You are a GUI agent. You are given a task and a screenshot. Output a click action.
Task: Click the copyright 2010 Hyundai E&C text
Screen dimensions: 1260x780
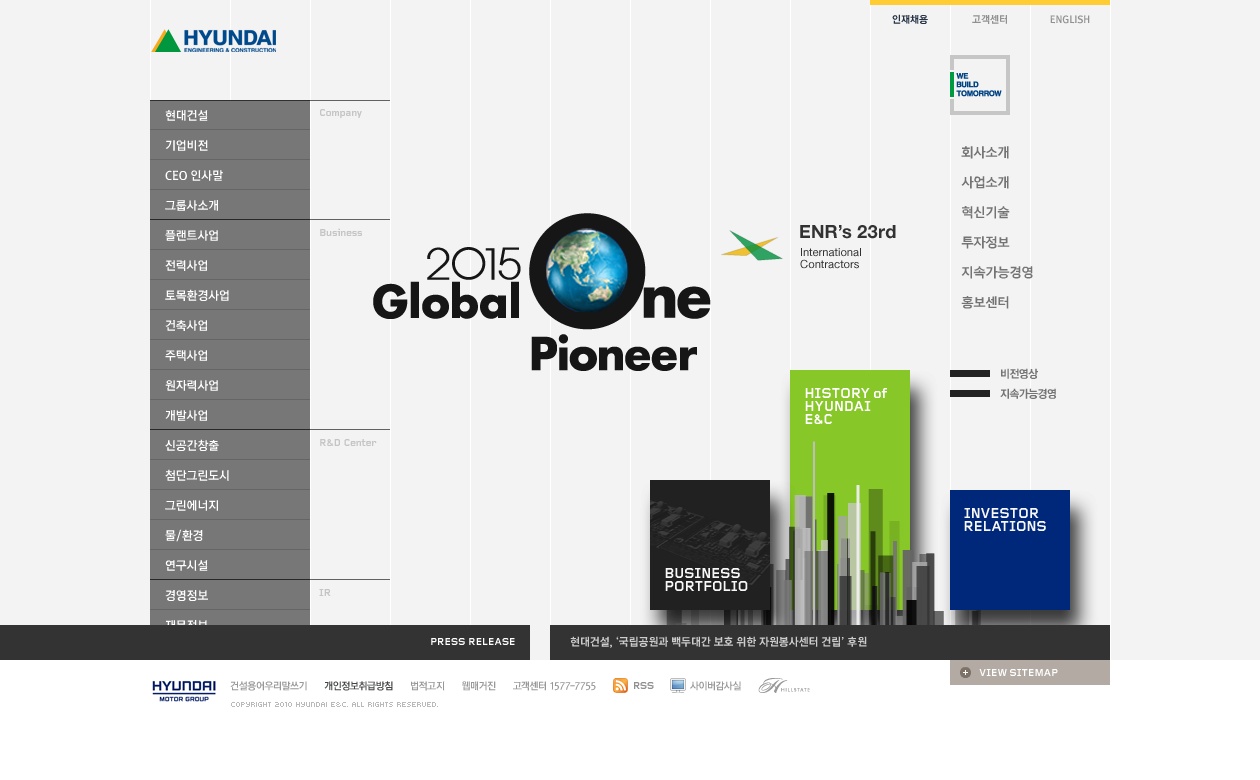point(335,704)
